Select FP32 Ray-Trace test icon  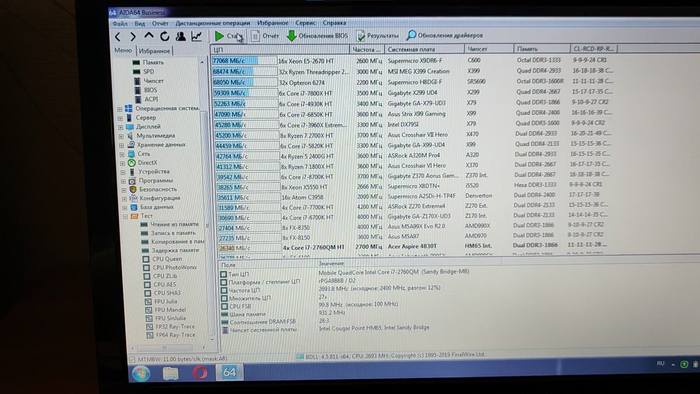coord(150,327)
